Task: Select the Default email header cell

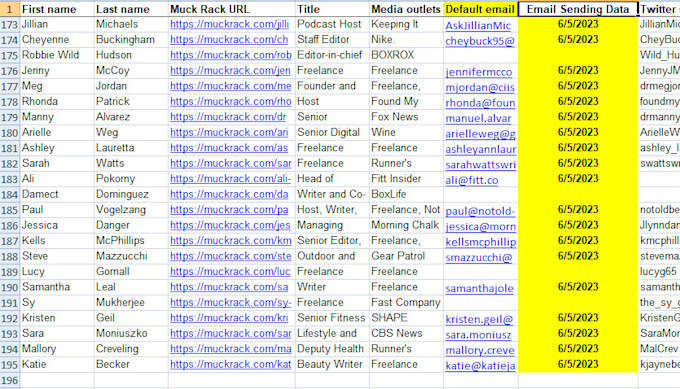Action: (481, 9)
